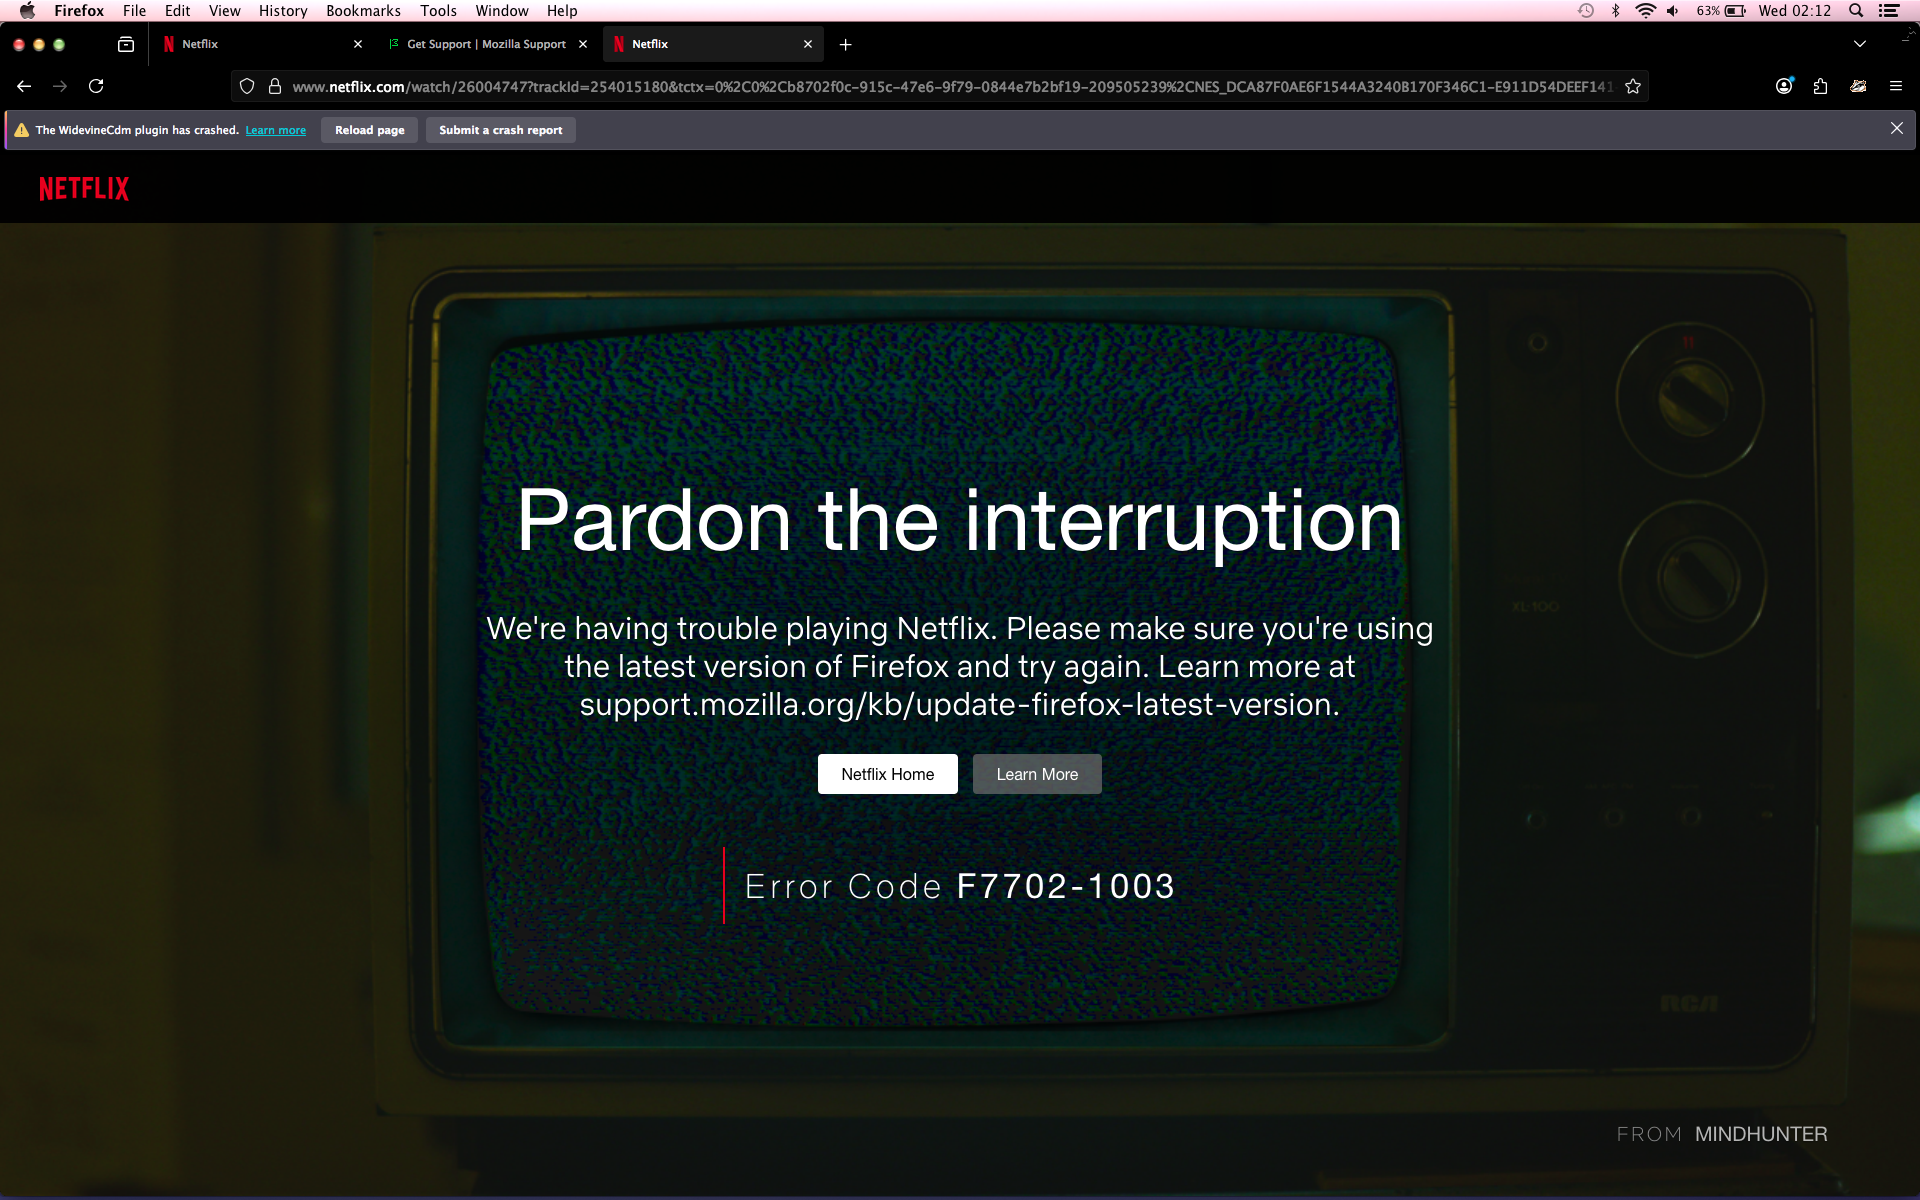Screen dimensions: 1920x1200
Task: Click the Learn More button
Action: 1037,774
